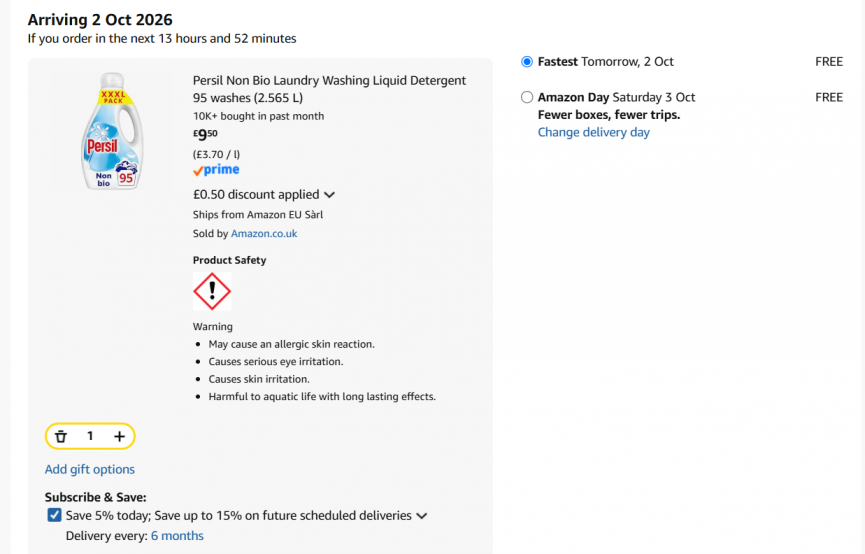Click the Arriving 2 Oct 2026 heading

click(x=100, y=20)
